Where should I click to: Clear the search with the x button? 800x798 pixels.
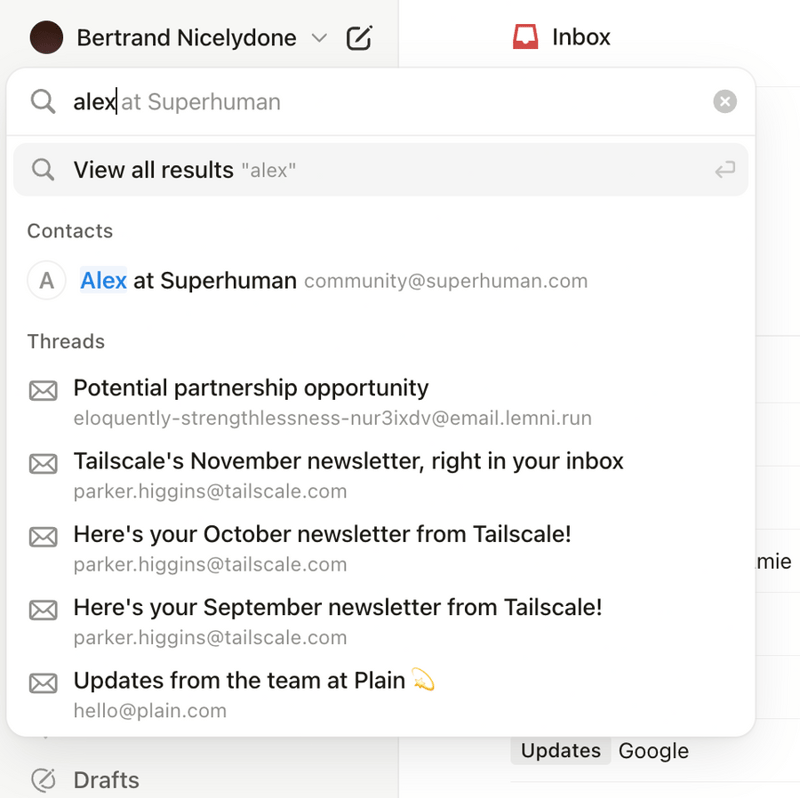[x=724, y=101]
